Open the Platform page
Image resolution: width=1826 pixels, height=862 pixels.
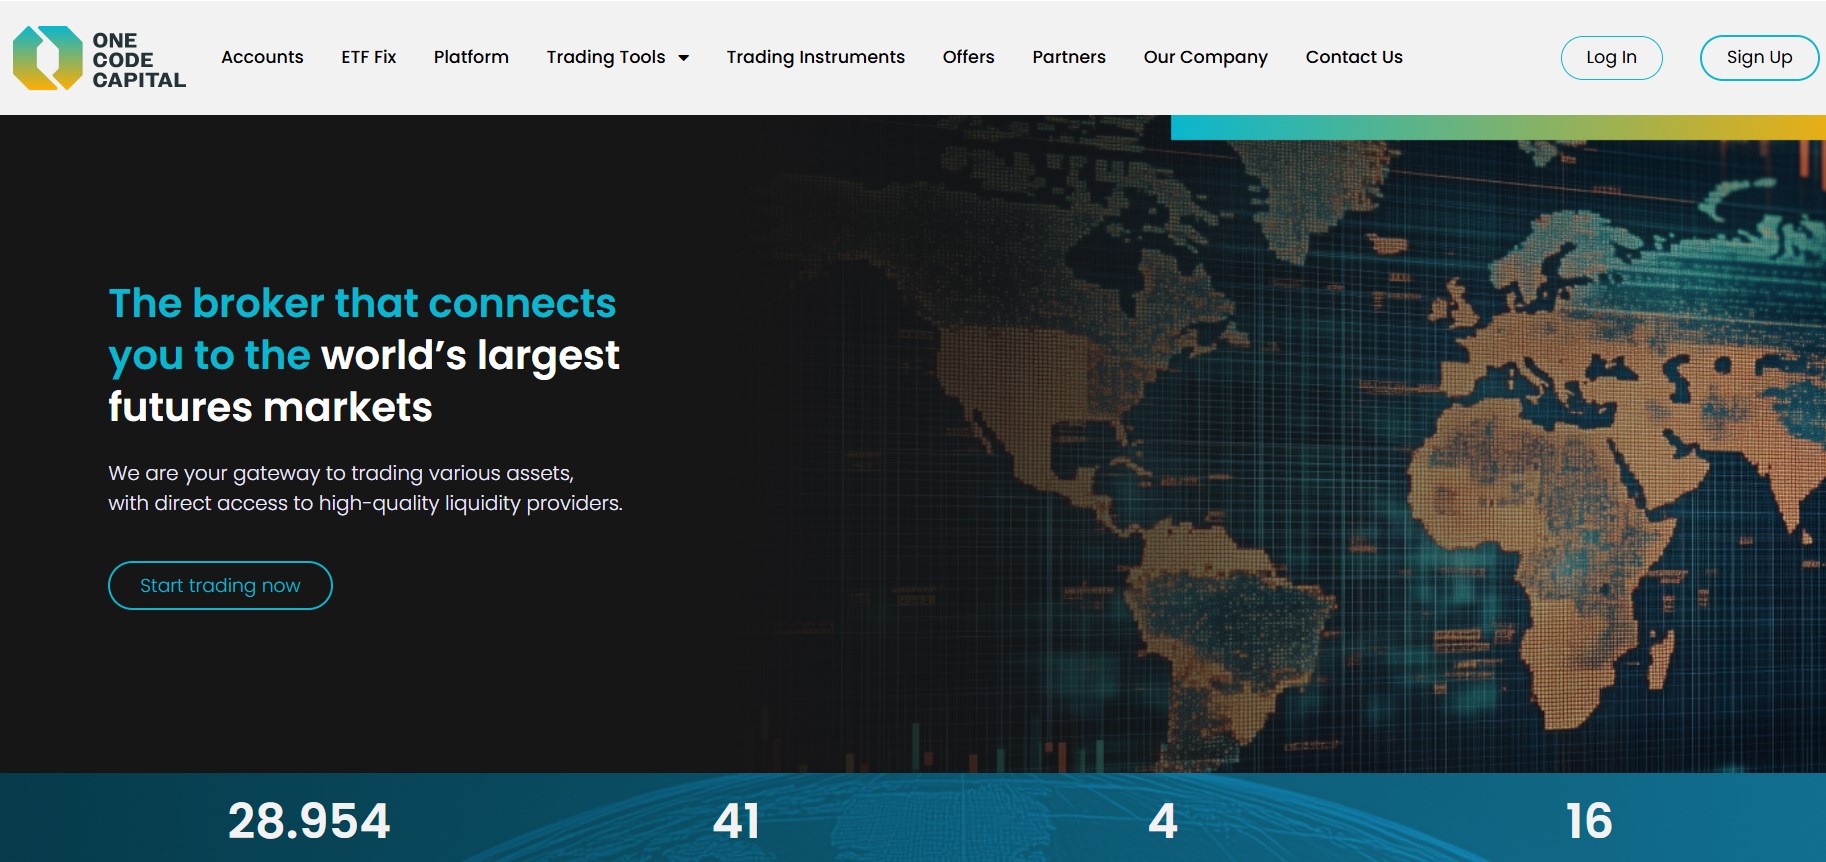[471, 57]
